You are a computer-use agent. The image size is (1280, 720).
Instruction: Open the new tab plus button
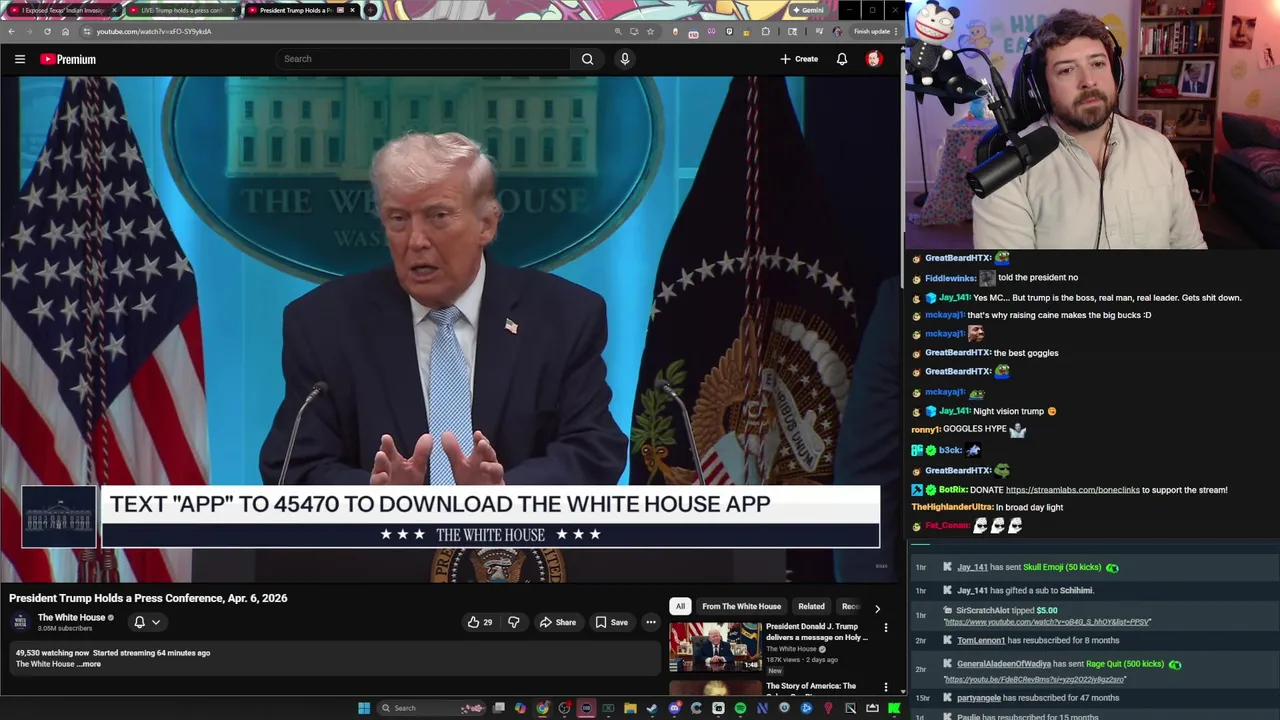click(370, 10)
